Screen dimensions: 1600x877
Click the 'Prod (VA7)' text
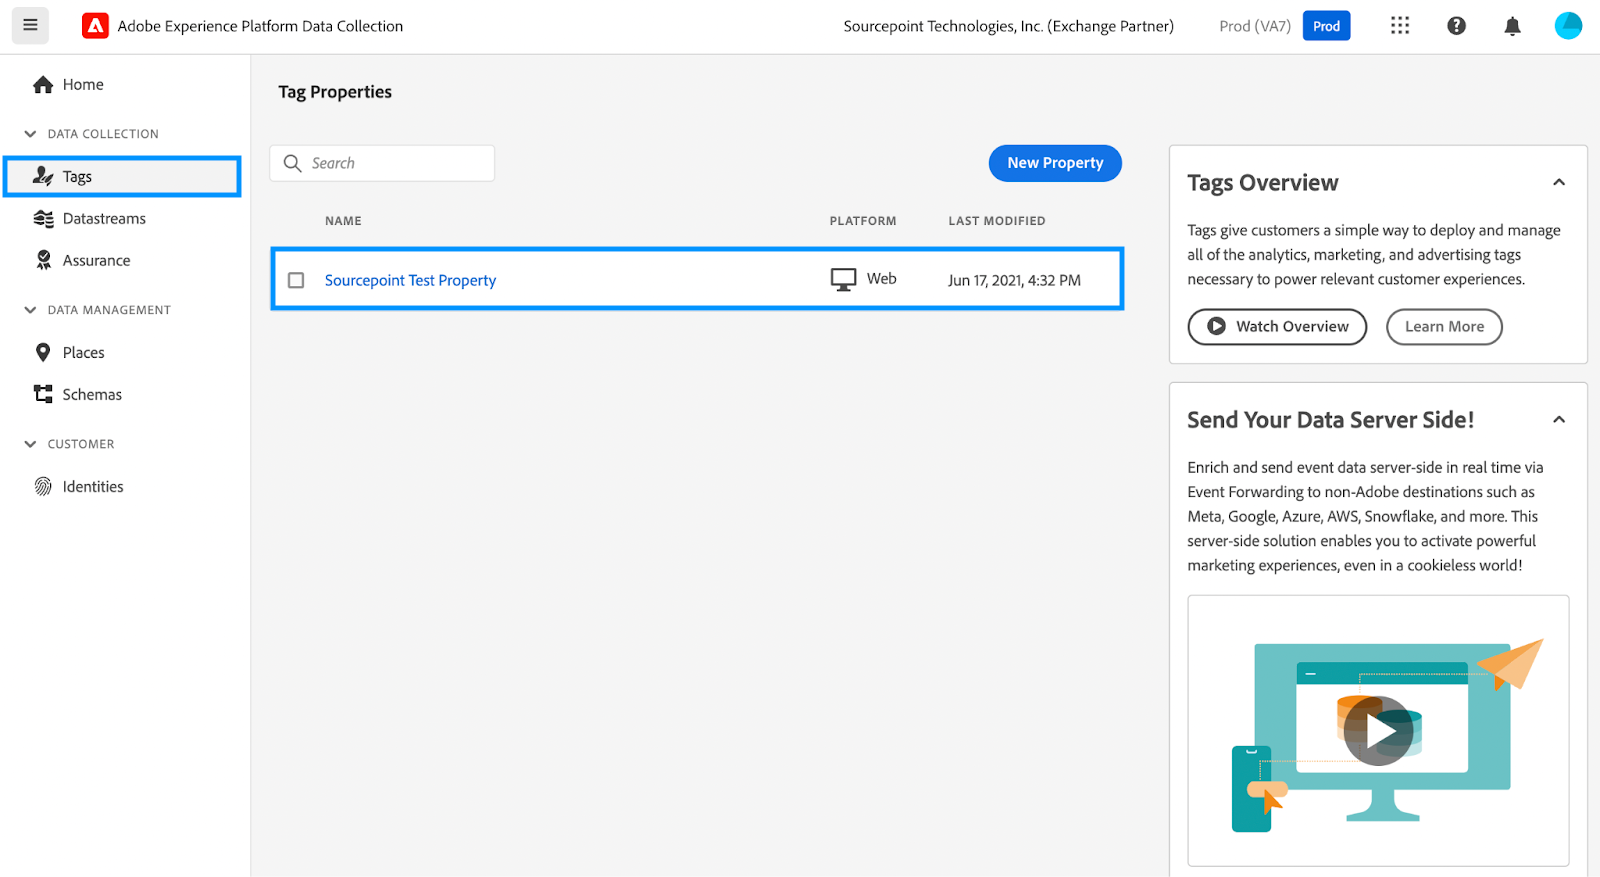[1255, 26]
